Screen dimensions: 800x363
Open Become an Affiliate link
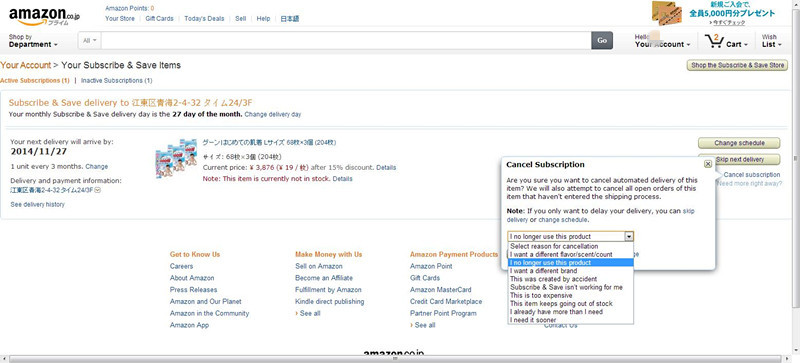pos(323,278)
